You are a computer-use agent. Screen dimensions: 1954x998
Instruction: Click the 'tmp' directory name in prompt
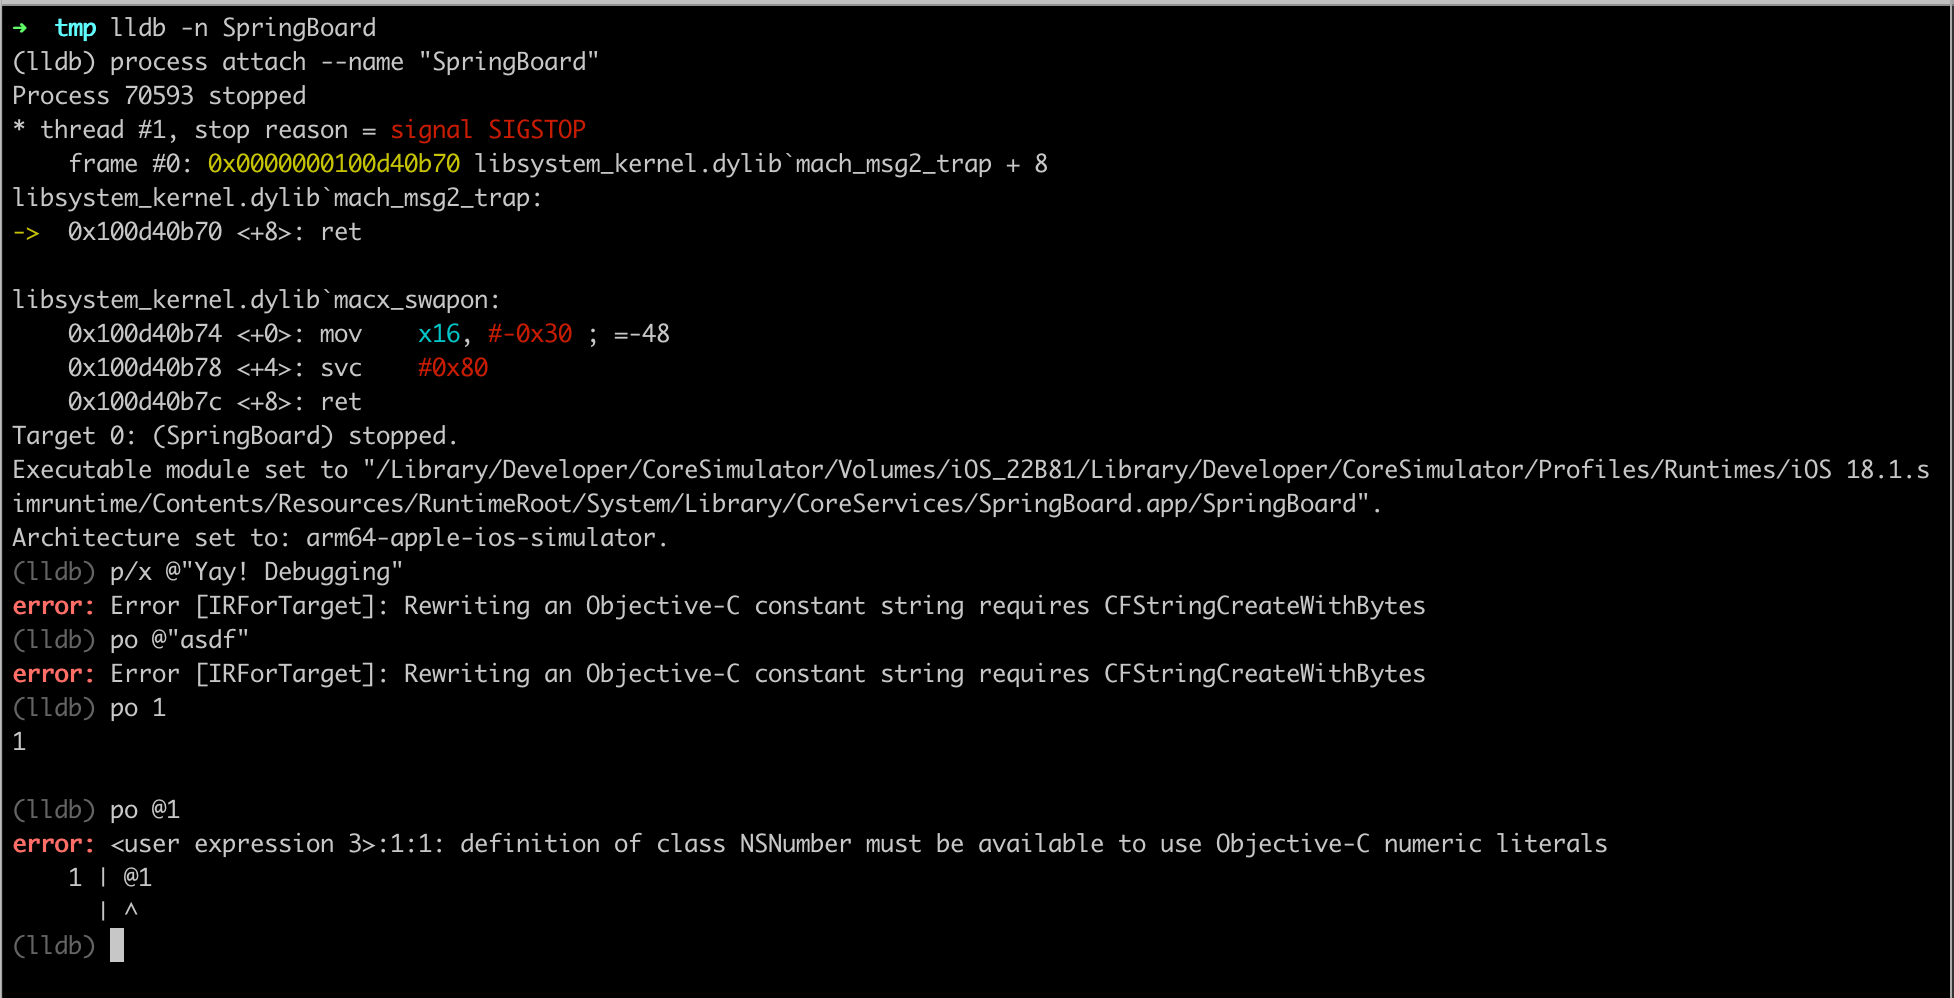(x=75, y=28)
